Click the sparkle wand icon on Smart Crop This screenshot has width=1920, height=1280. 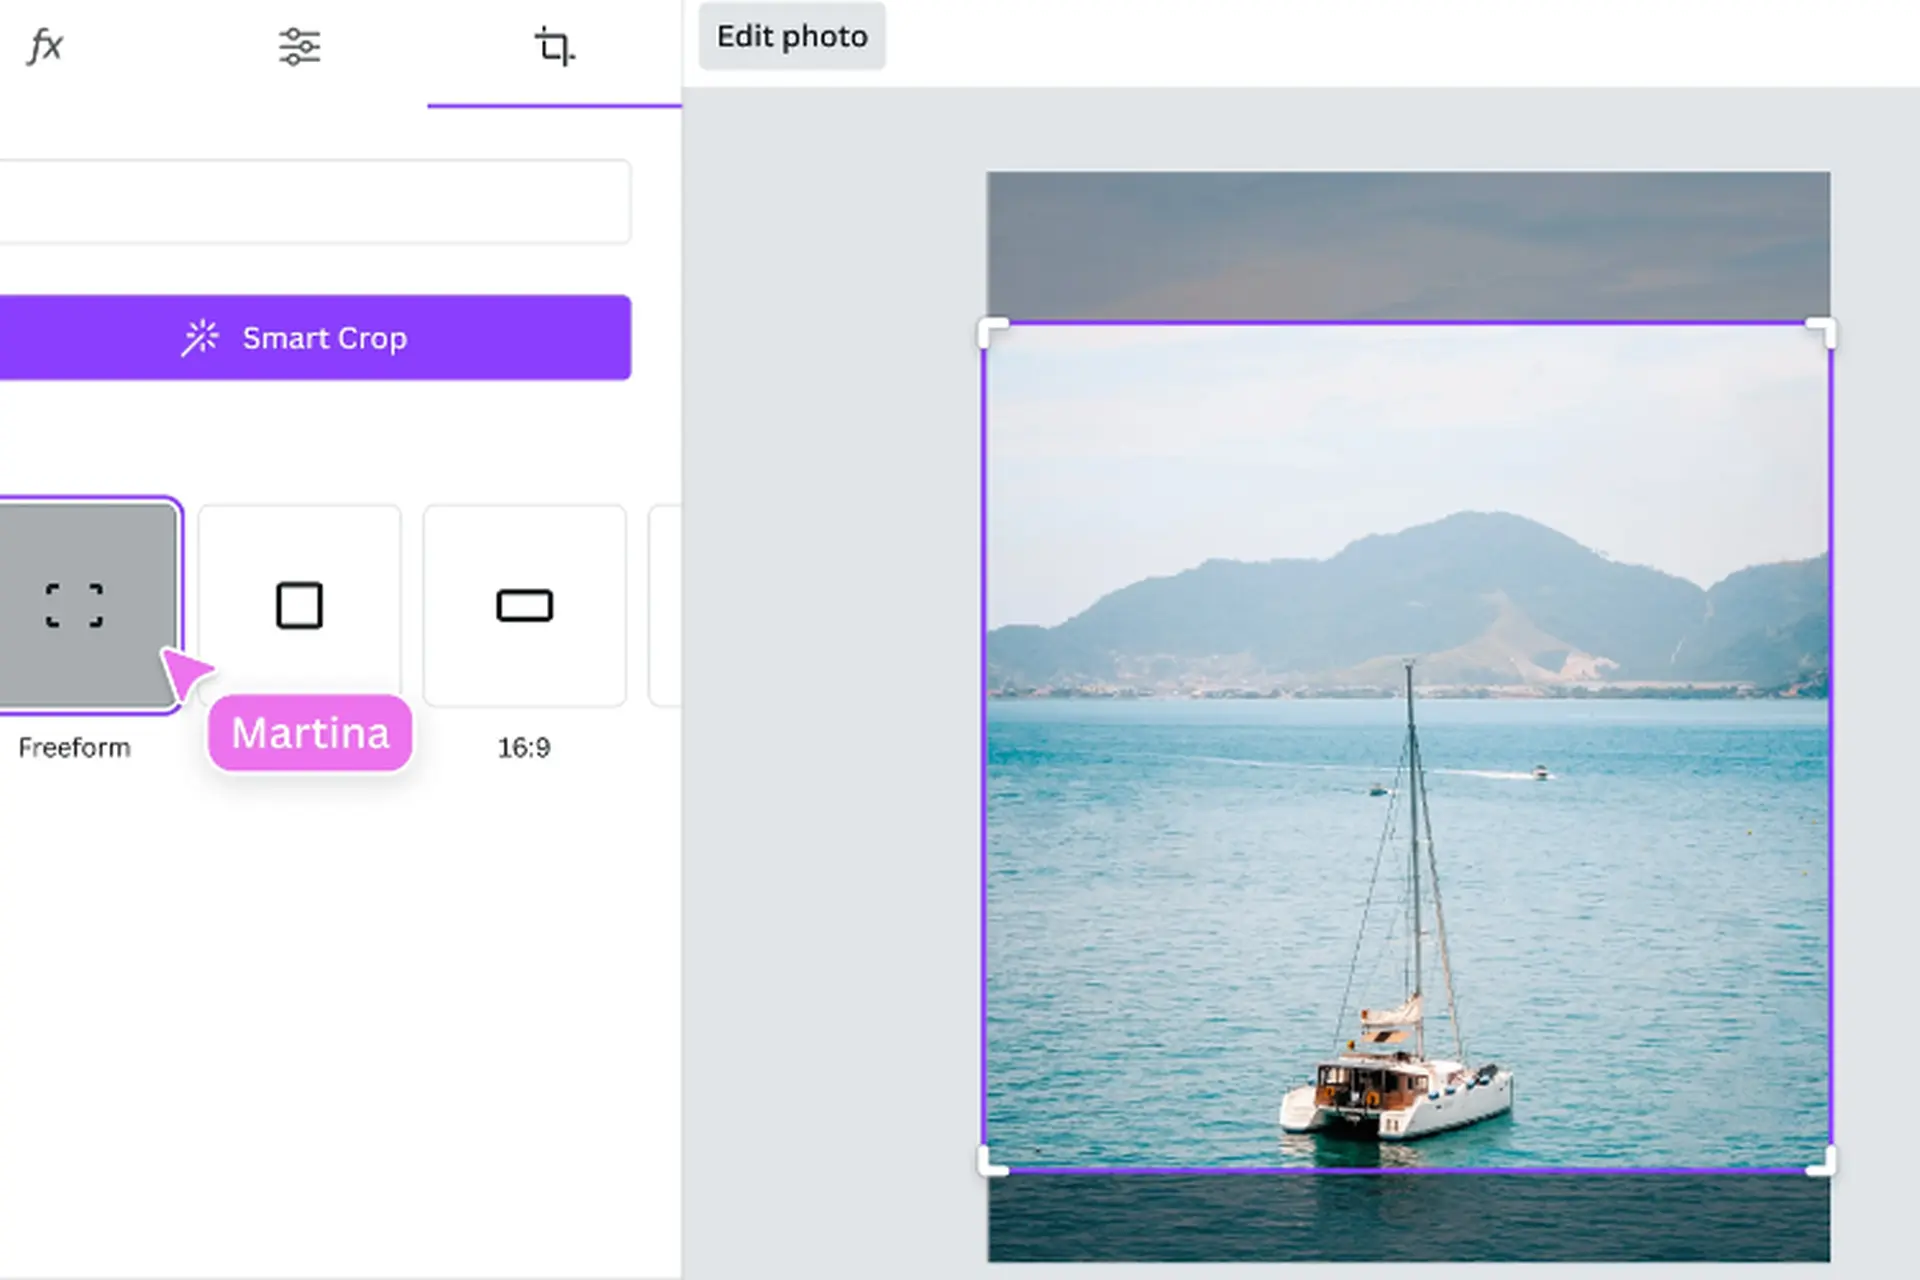[x=199, y=338]
